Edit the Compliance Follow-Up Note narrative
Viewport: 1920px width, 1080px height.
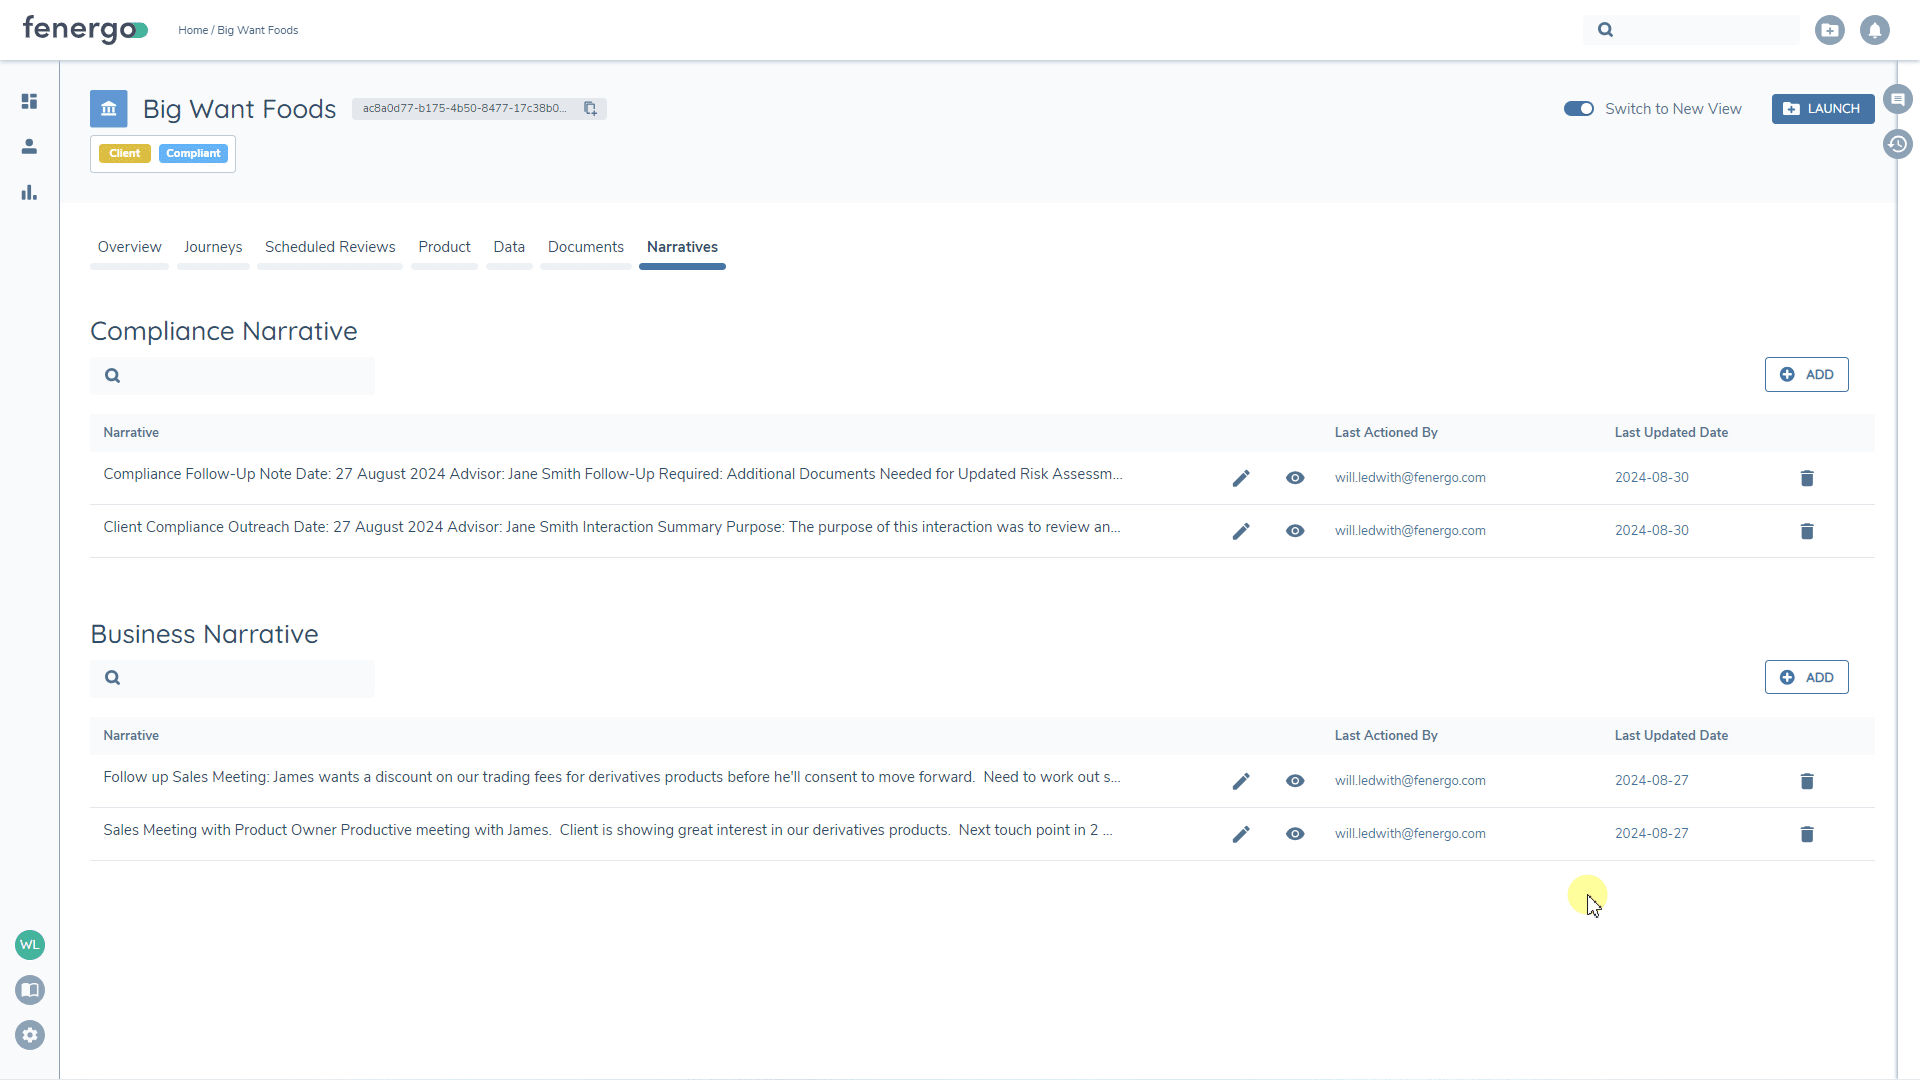(x=1241, y=478)
